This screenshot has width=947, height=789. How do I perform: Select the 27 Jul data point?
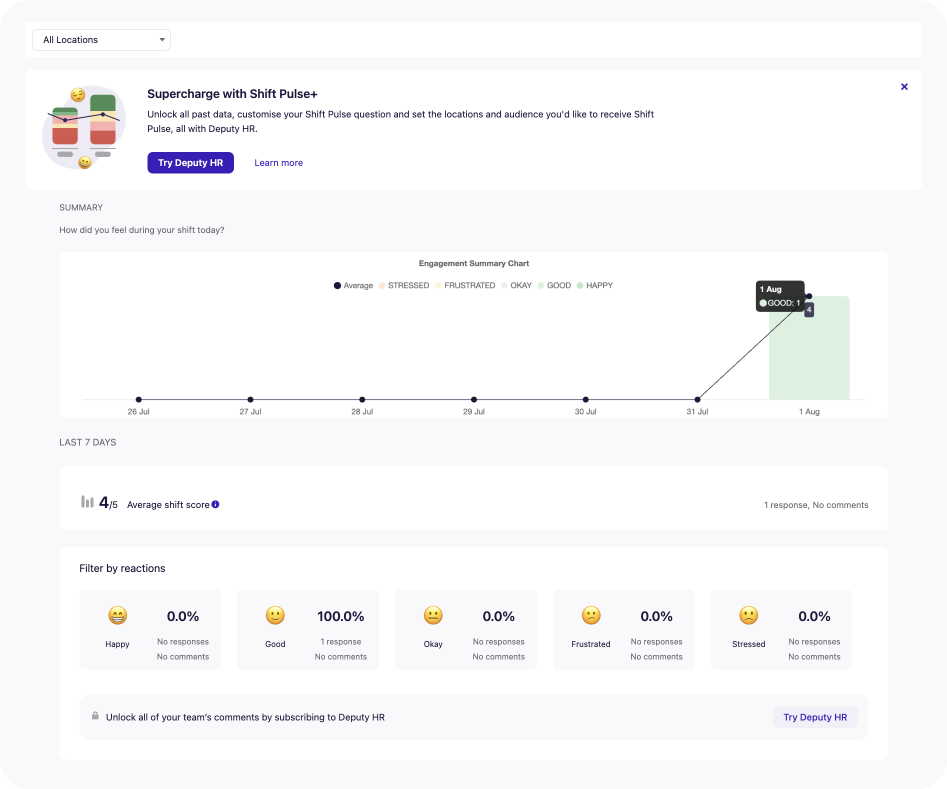(250, 399)
